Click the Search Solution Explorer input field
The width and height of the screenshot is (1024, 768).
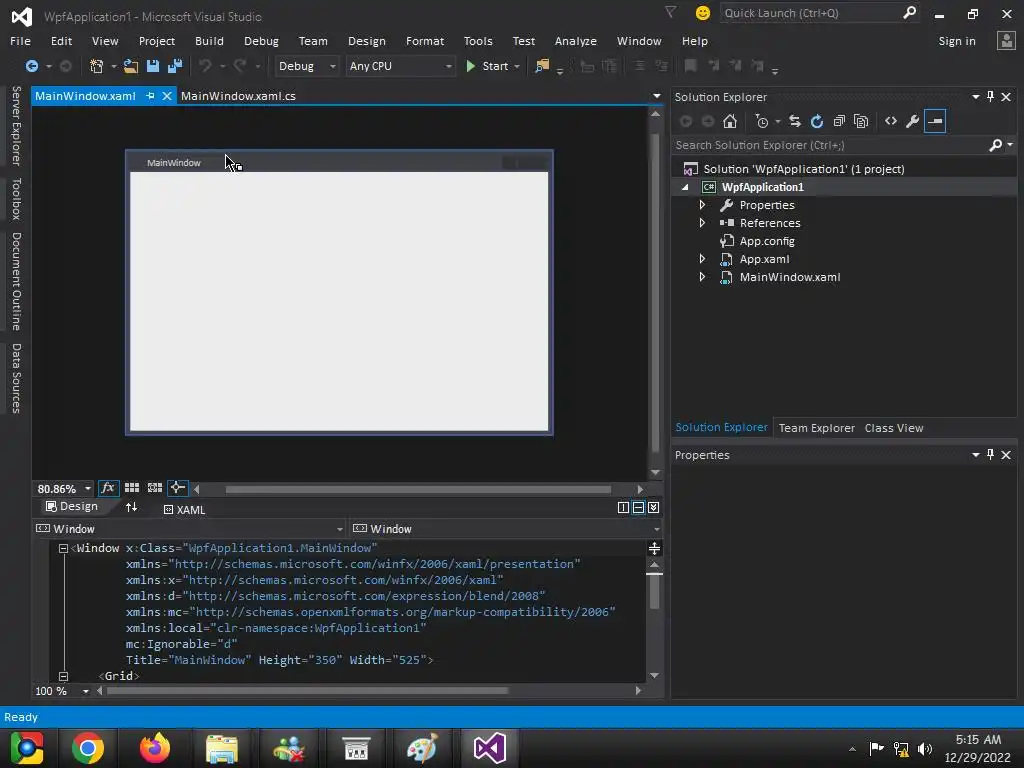[829, 145]
